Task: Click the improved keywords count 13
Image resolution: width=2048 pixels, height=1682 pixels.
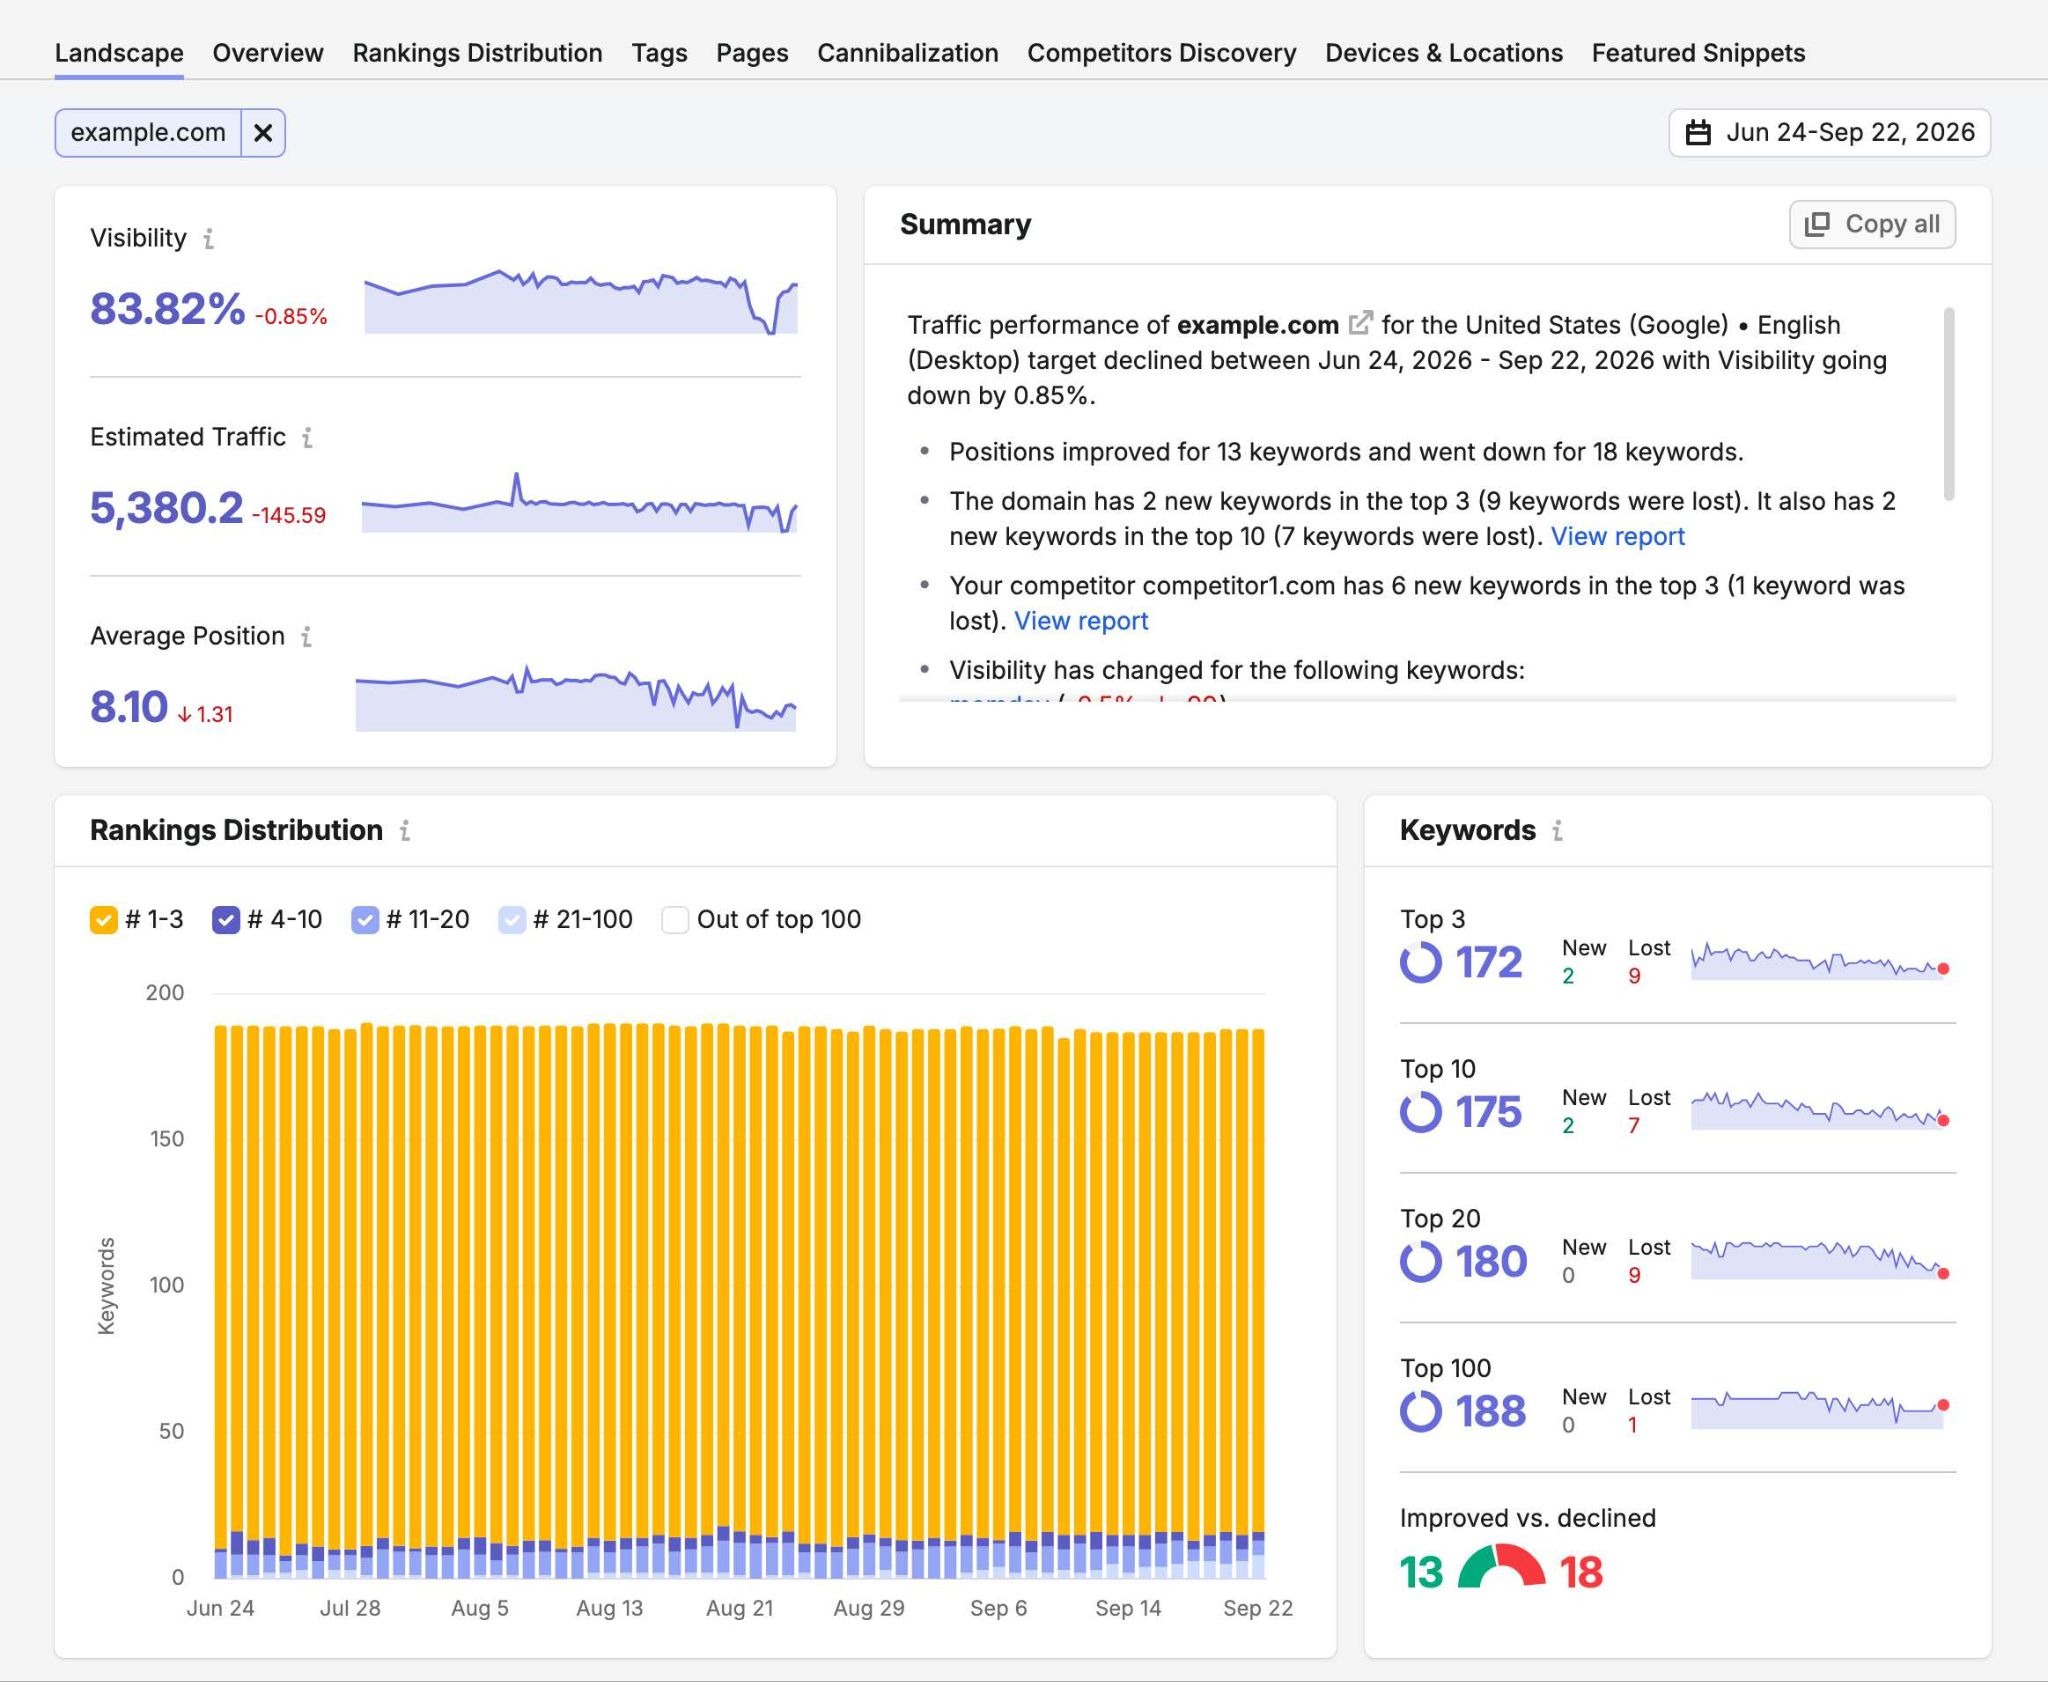Action: click(x=1421, y=1572)
